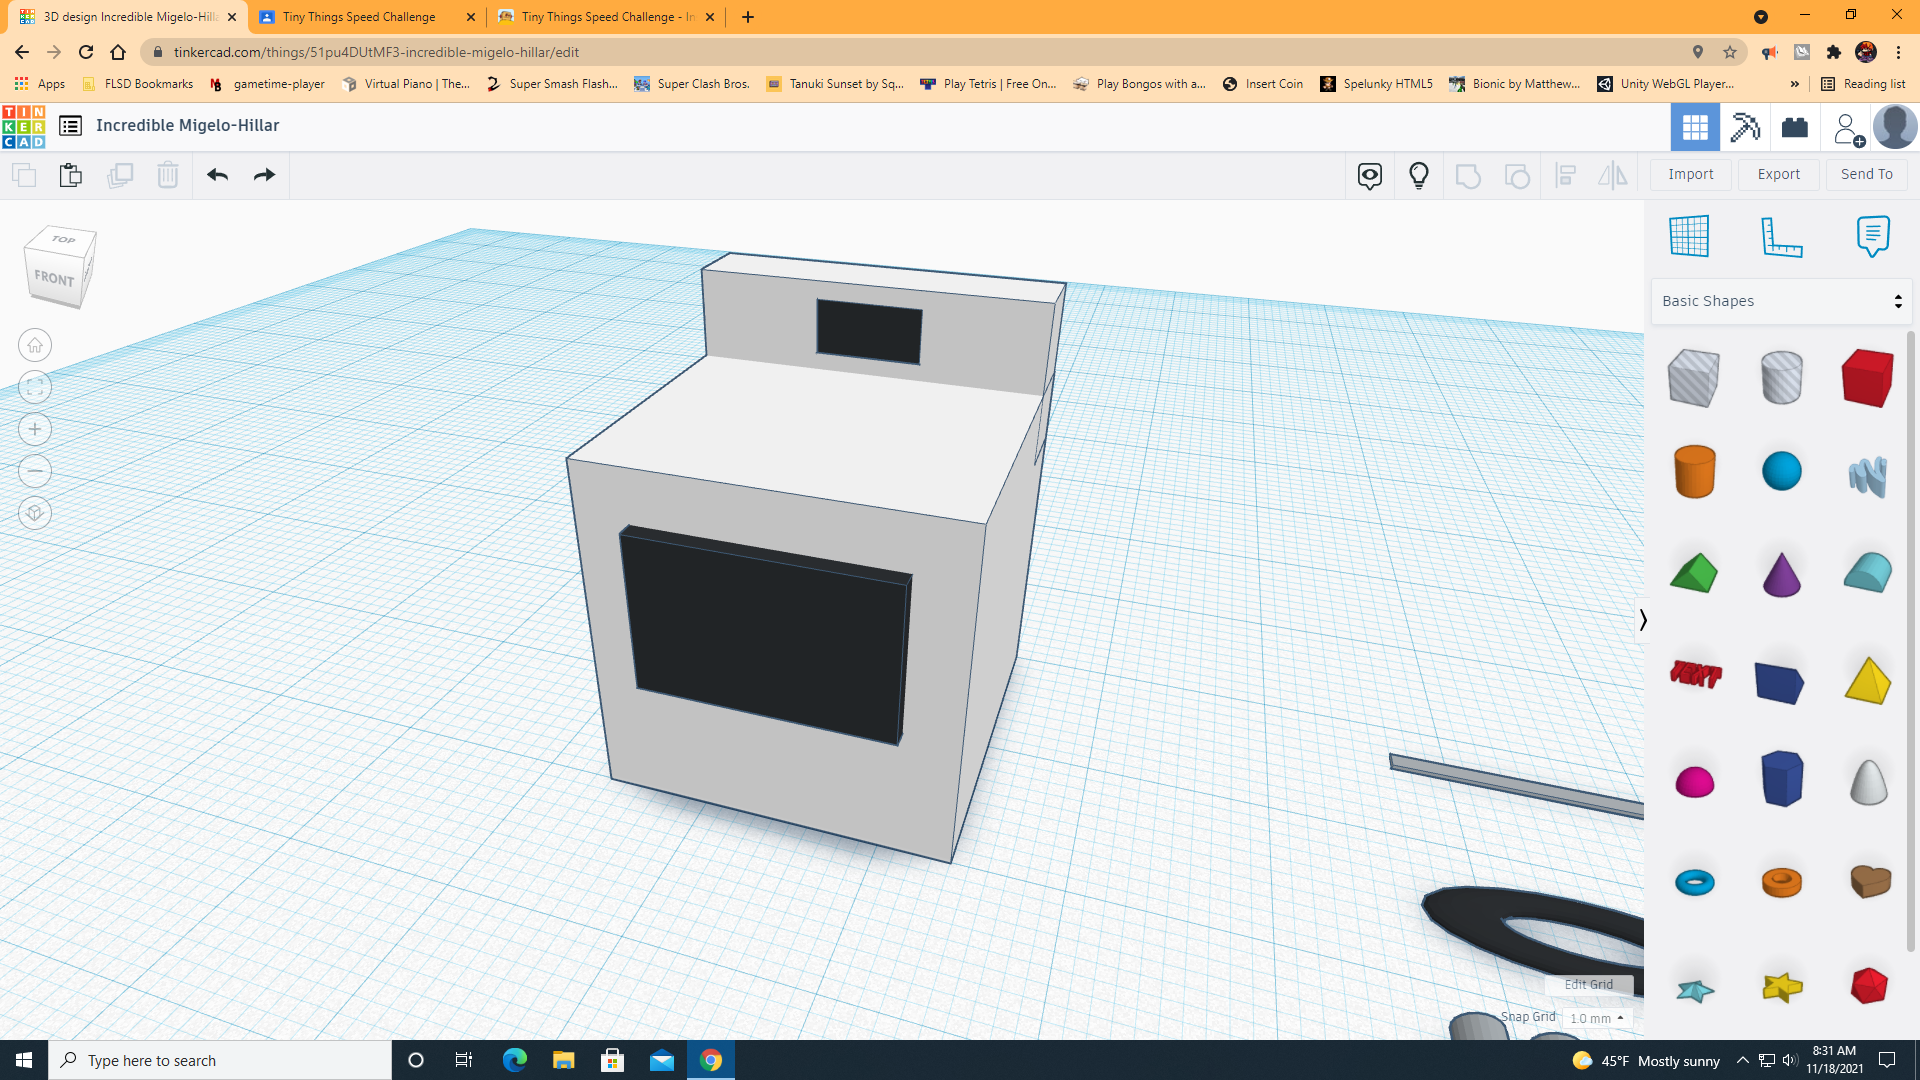Open the Basic Shapes category dropdown
The width and height of the screenshot is (1920, 1080).
pyautogui.click(x=1780, y=300)
